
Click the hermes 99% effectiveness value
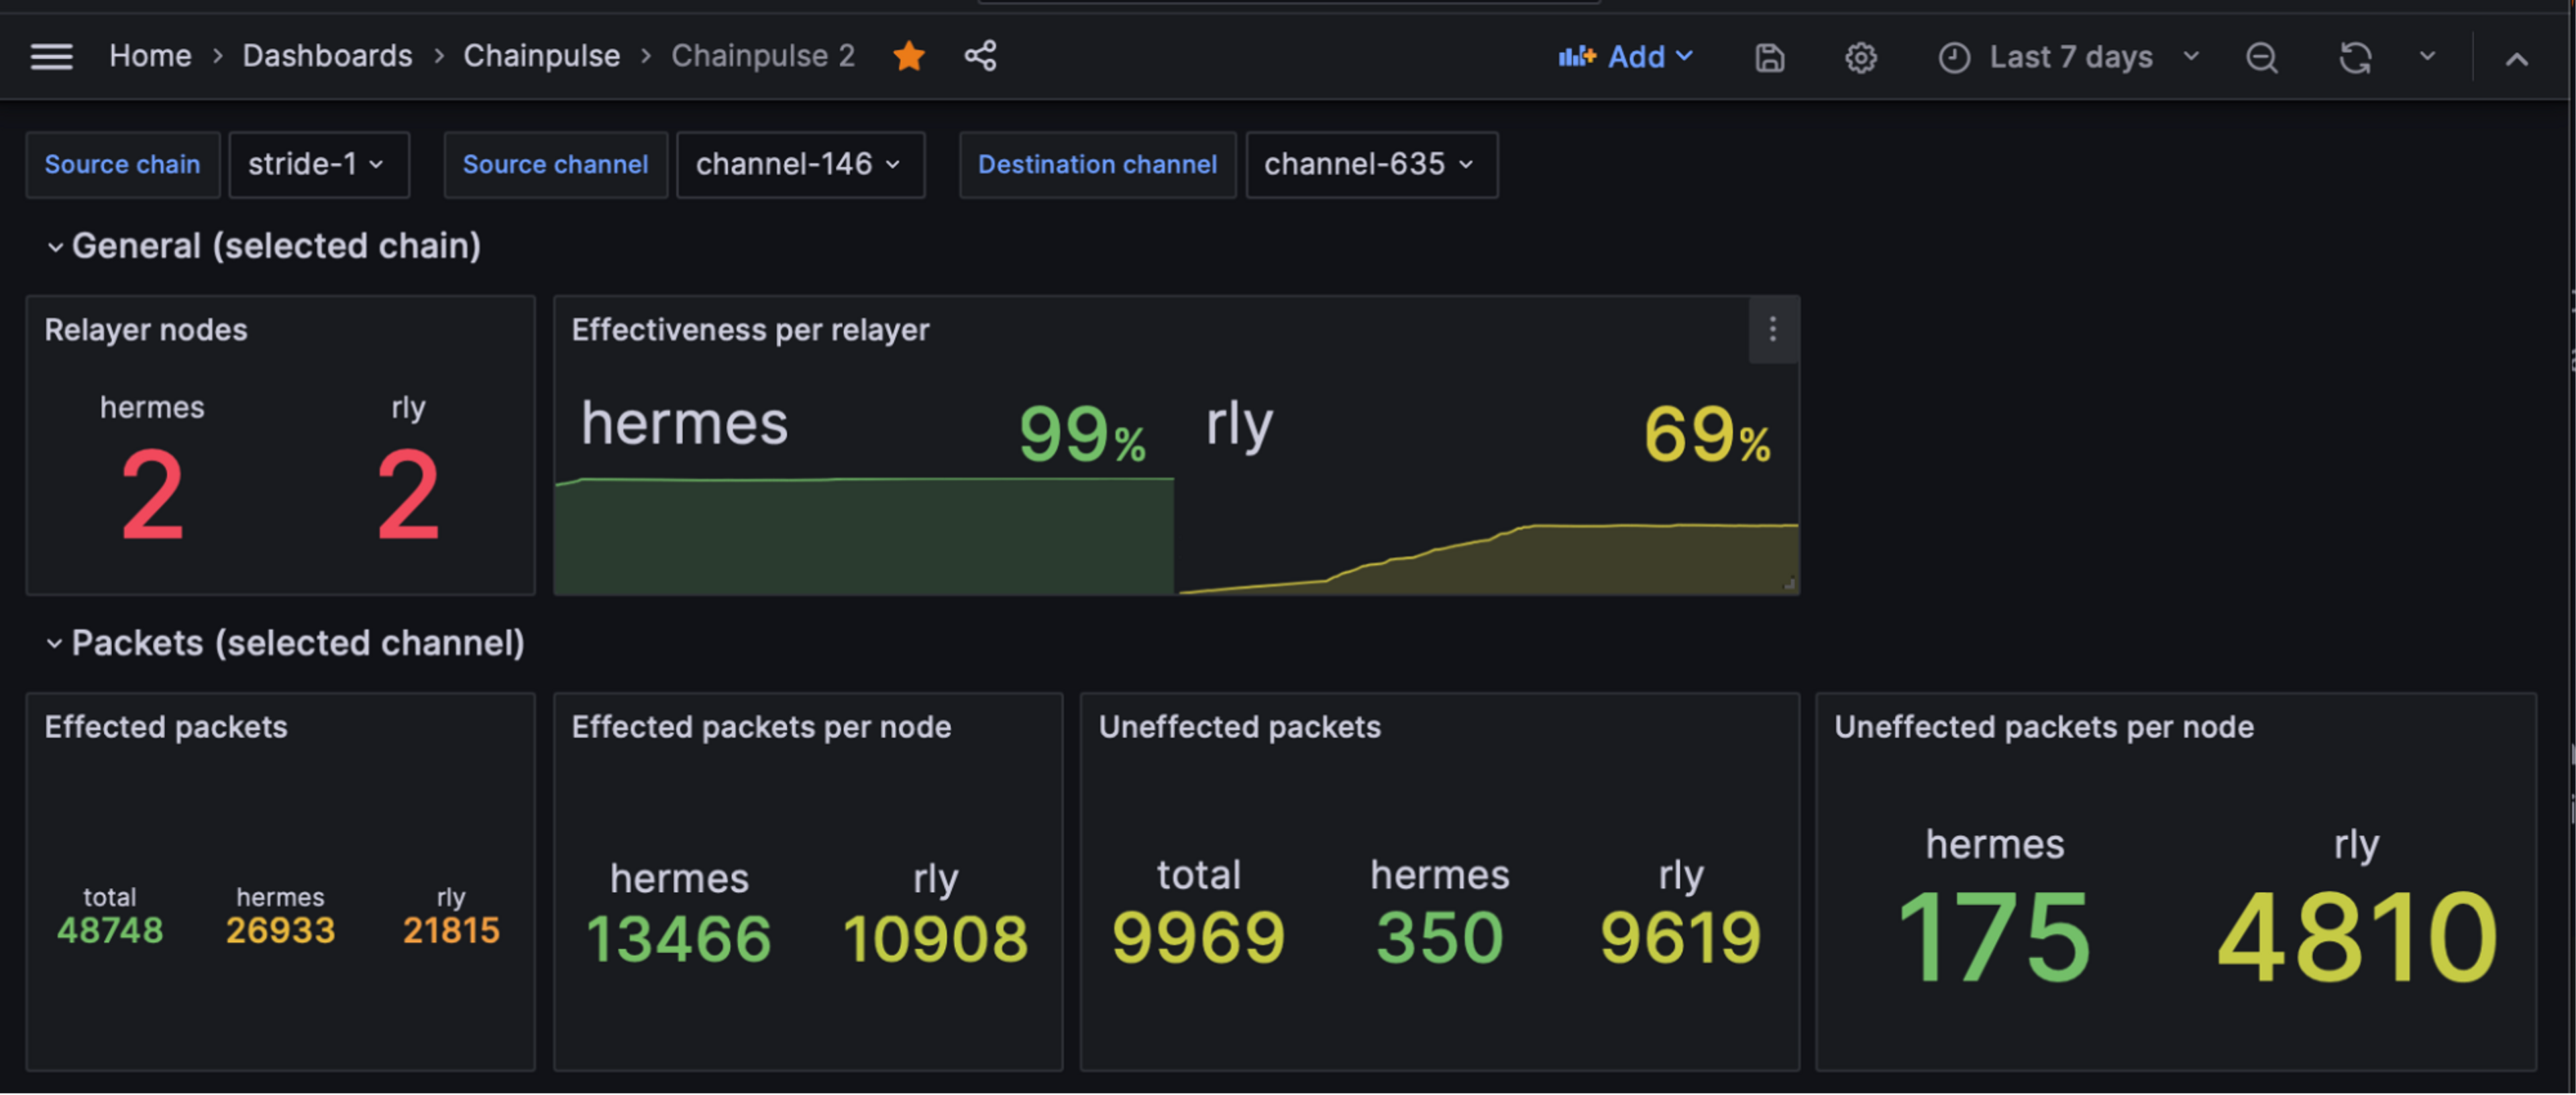pos(1081,434)
